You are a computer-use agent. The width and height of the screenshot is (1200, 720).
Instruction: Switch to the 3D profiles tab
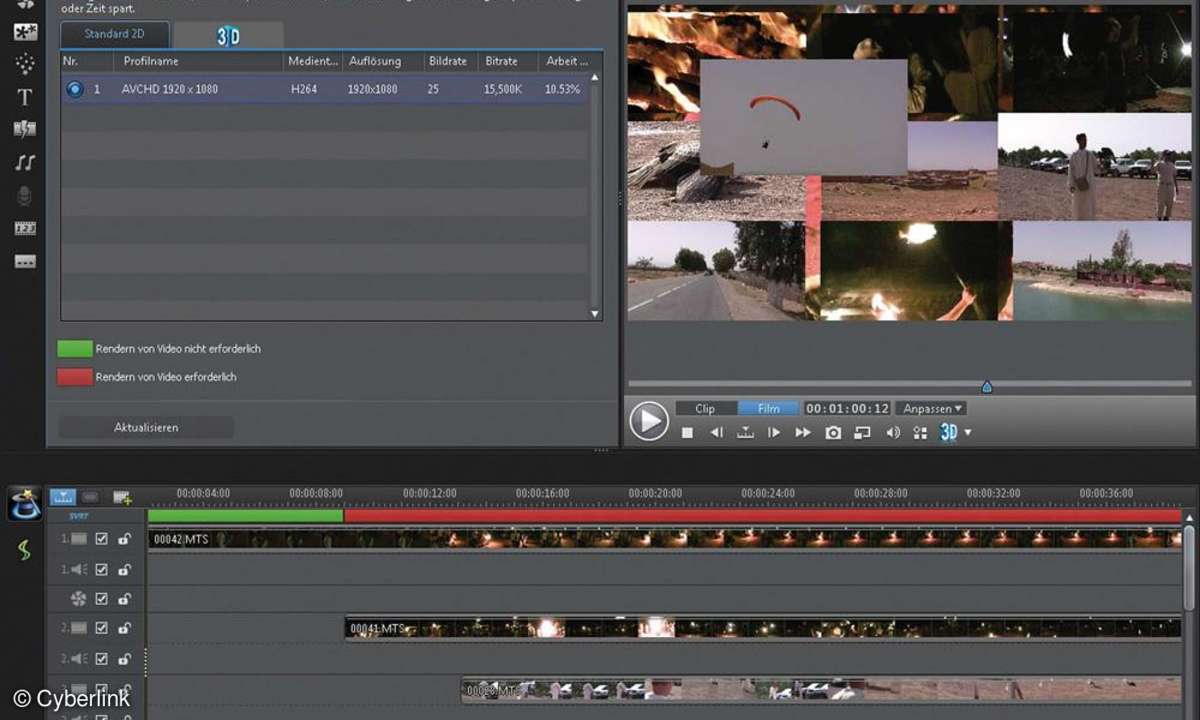(228, 36)
